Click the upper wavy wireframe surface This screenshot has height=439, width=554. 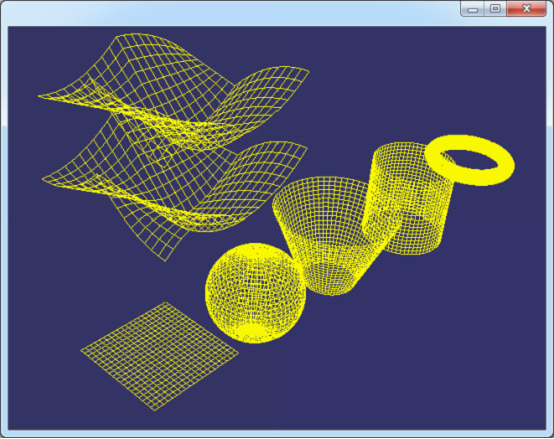point(173,92)
